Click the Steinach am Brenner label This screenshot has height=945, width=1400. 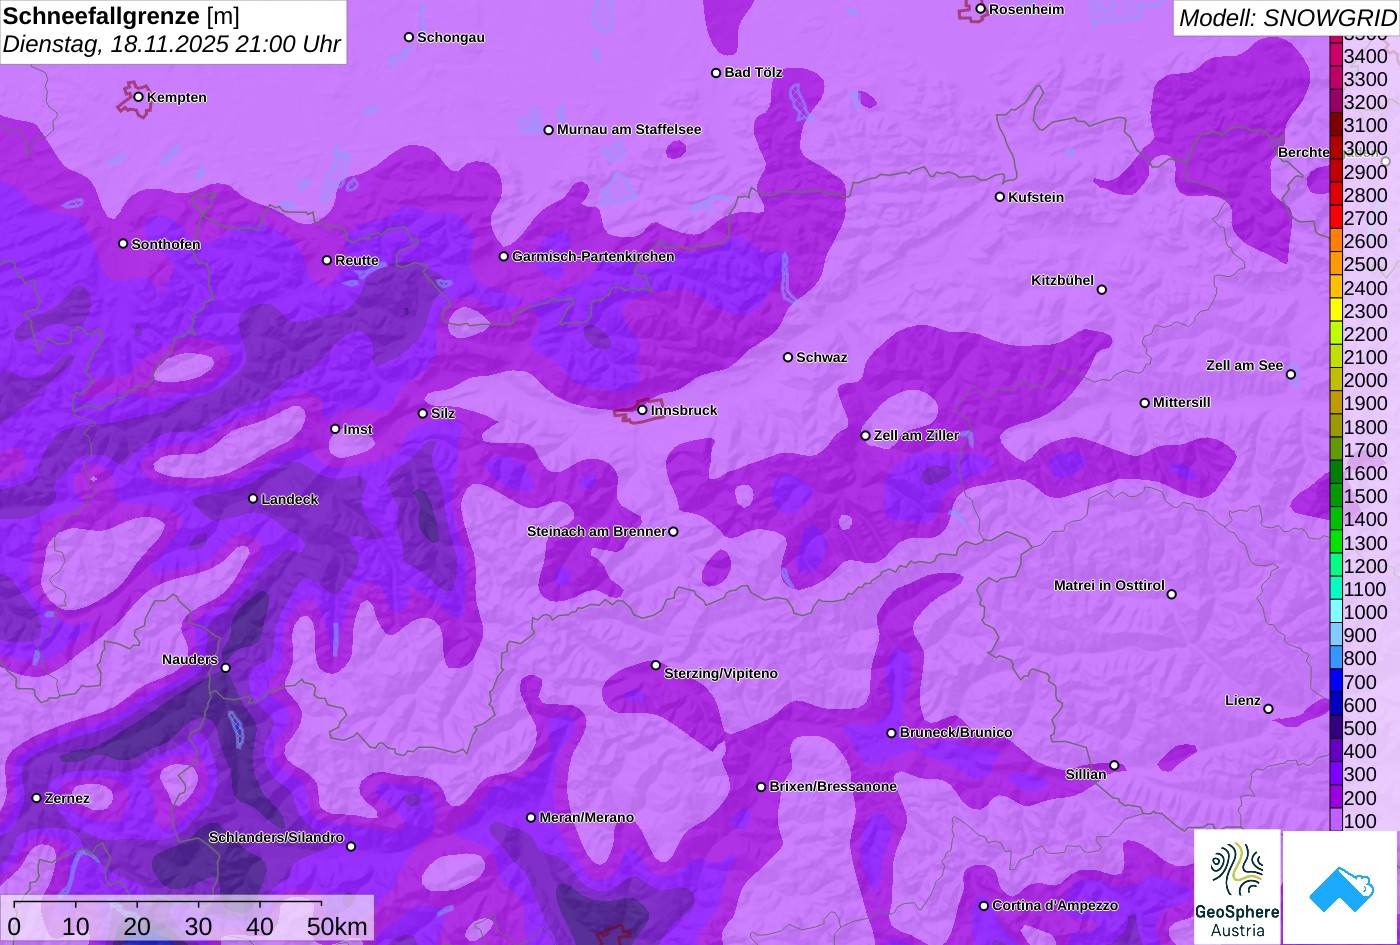tap(596, 532)
